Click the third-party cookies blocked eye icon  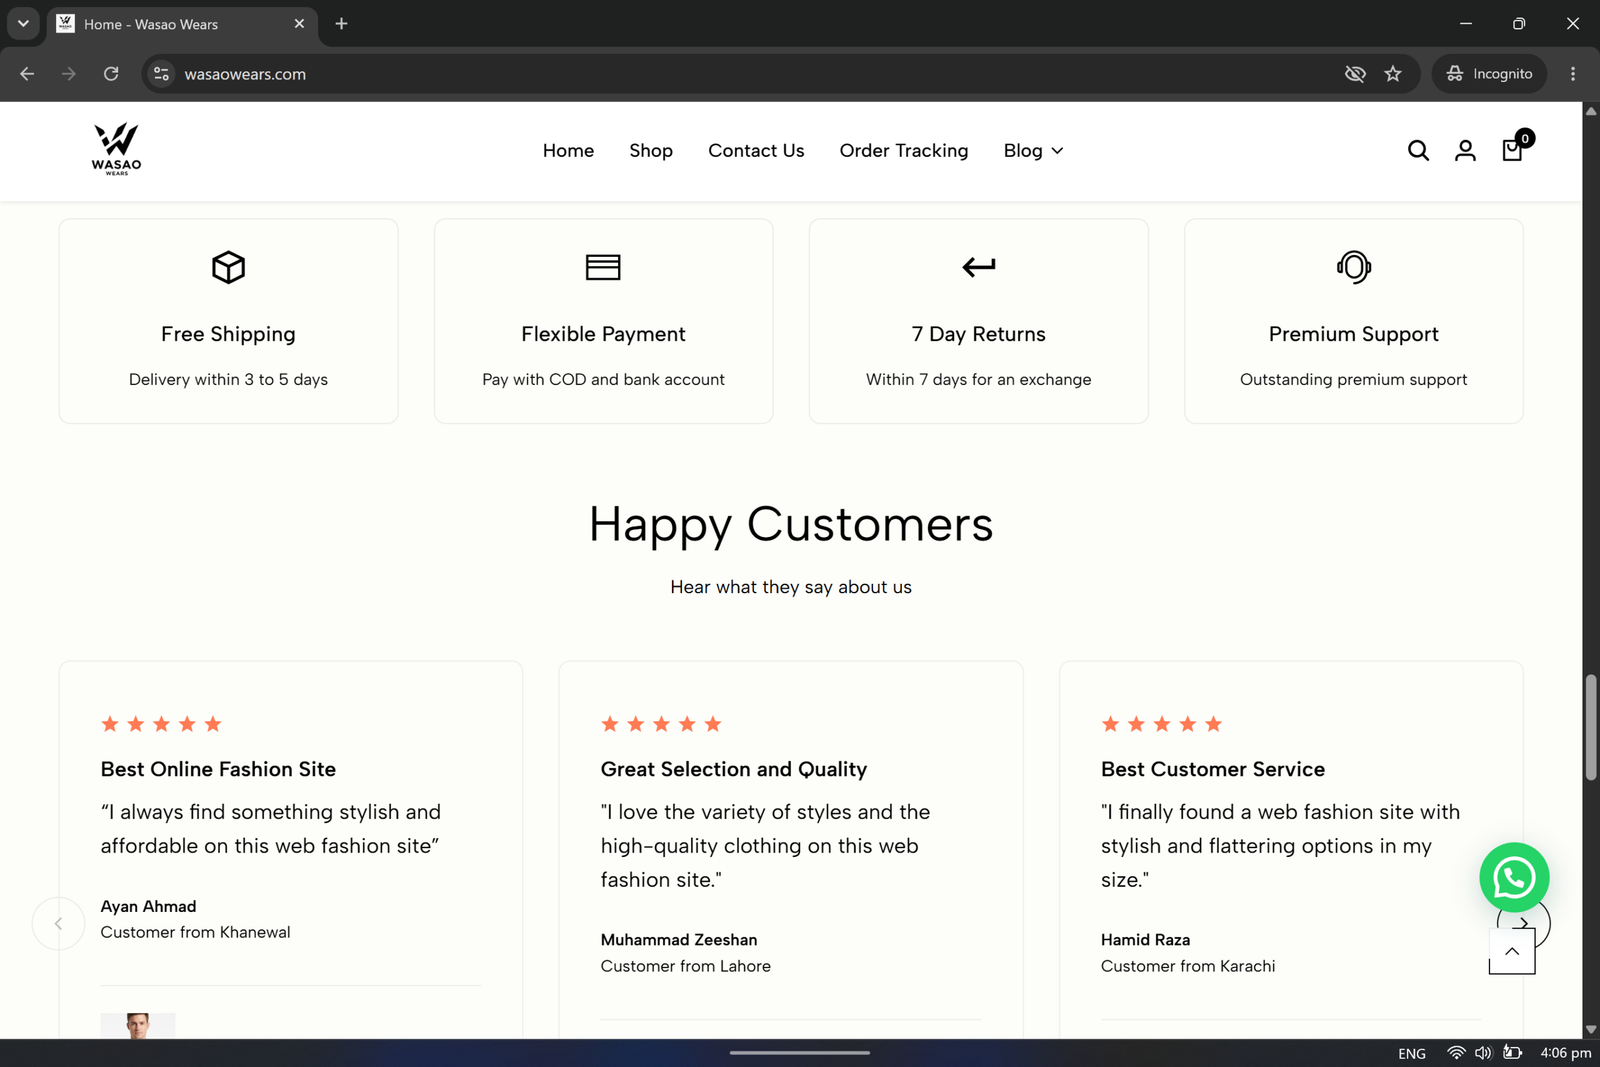coord(1355,74)
